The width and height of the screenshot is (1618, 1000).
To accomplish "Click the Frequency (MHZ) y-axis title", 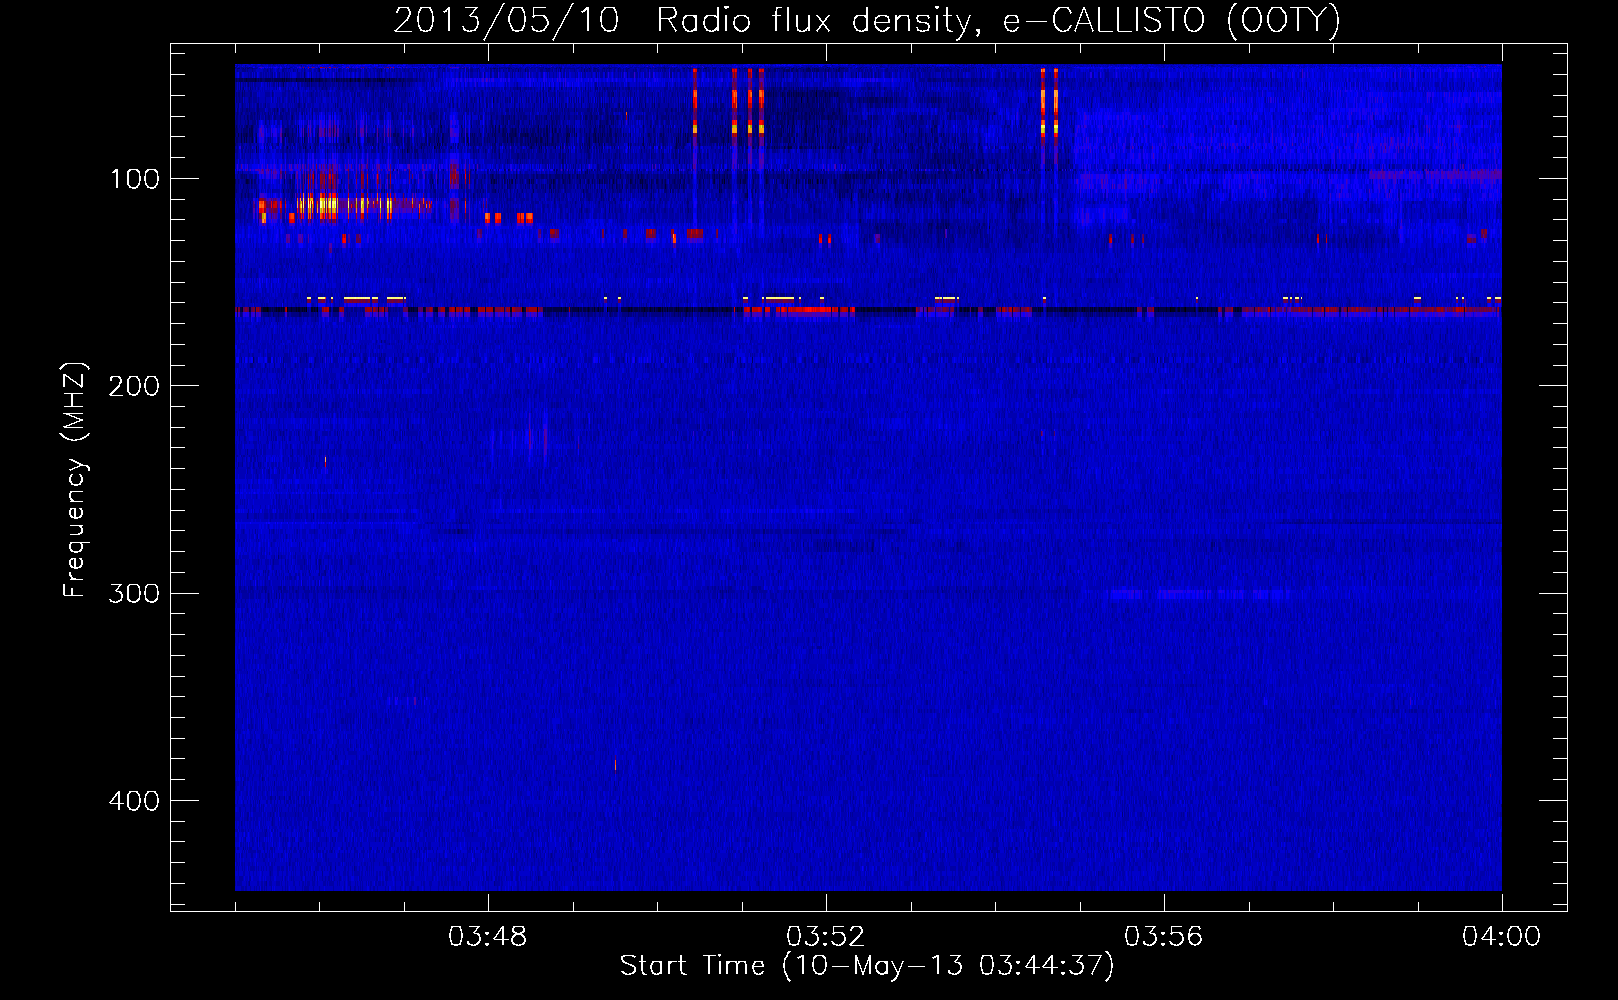I will pos(75,479).
